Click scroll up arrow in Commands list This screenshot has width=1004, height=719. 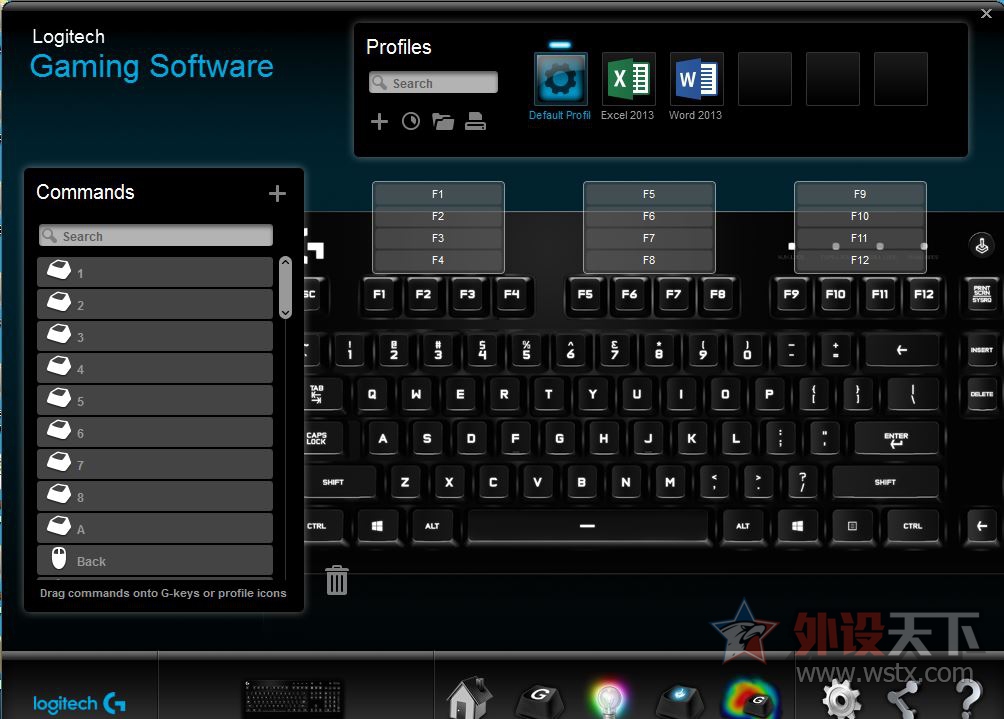tap(286, 262)
